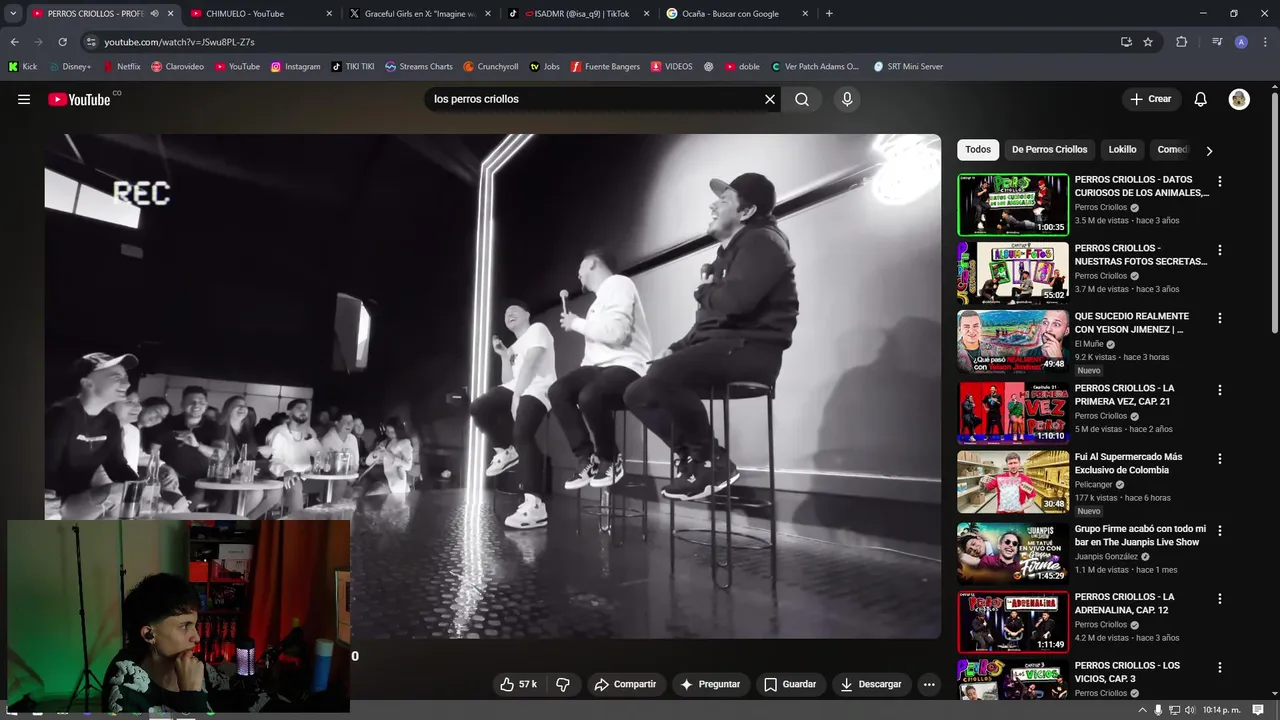This screenshot has width=1280, height=720.
Task: Reload the page in Chrome
Action: (62, 42)
